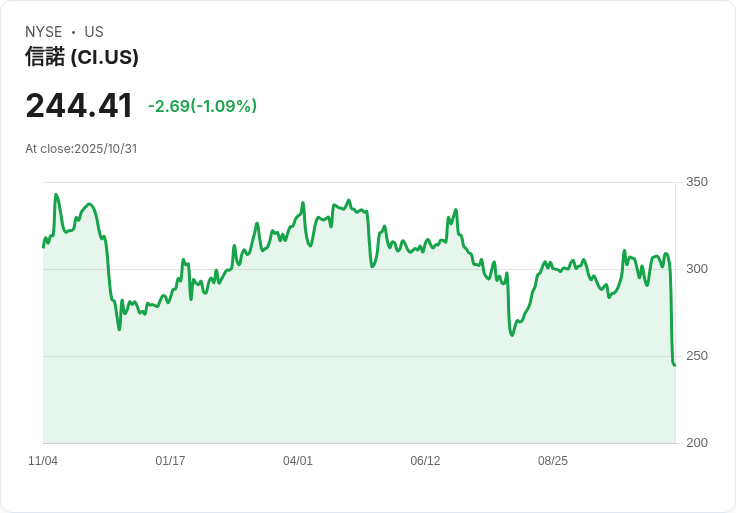The image size is (736, 513).
Task: Click the highest peak near the chart's left
Action: click(x=56, y=195)
